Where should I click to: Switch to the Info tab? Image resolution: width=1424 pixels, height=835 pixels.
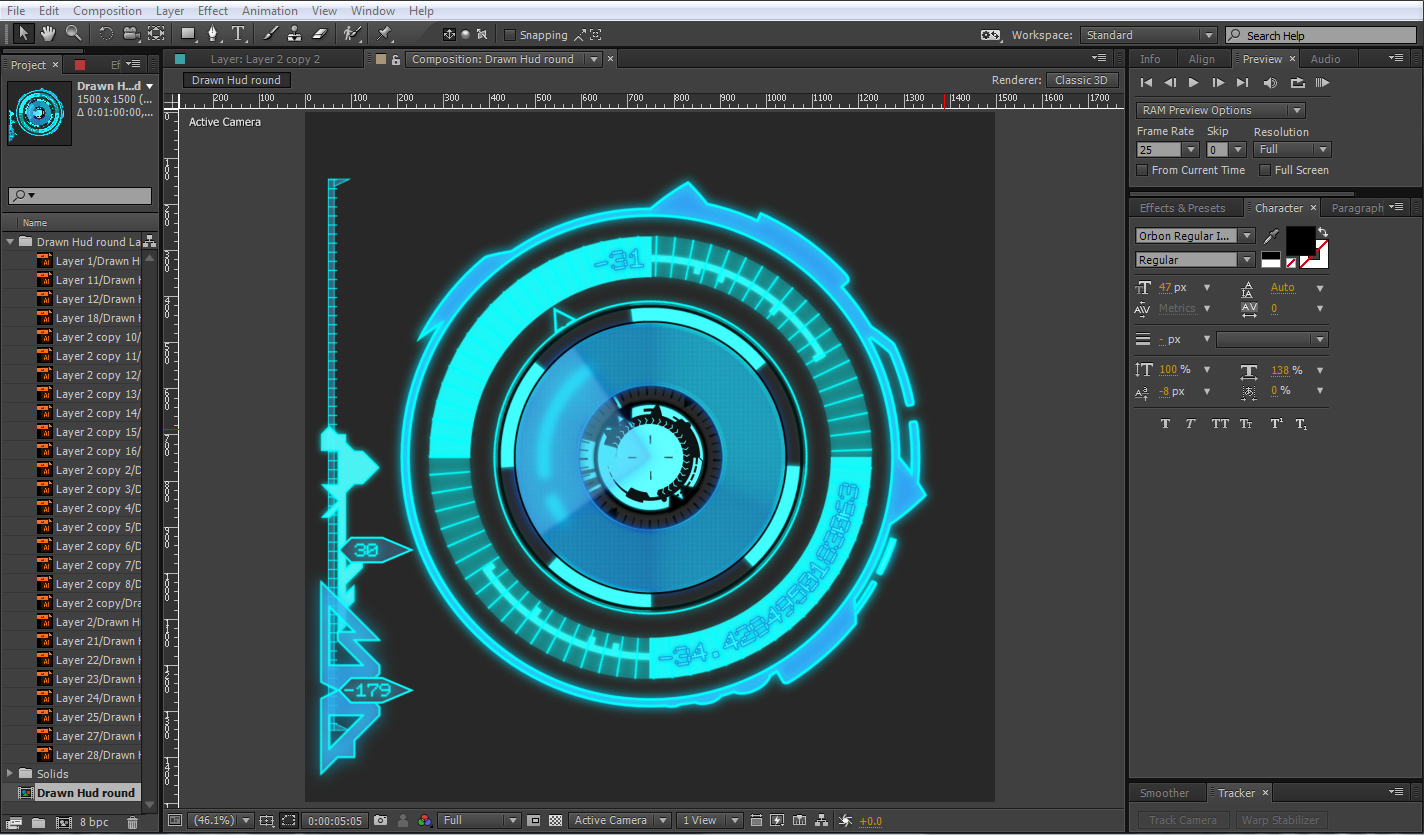(1150, 59)
